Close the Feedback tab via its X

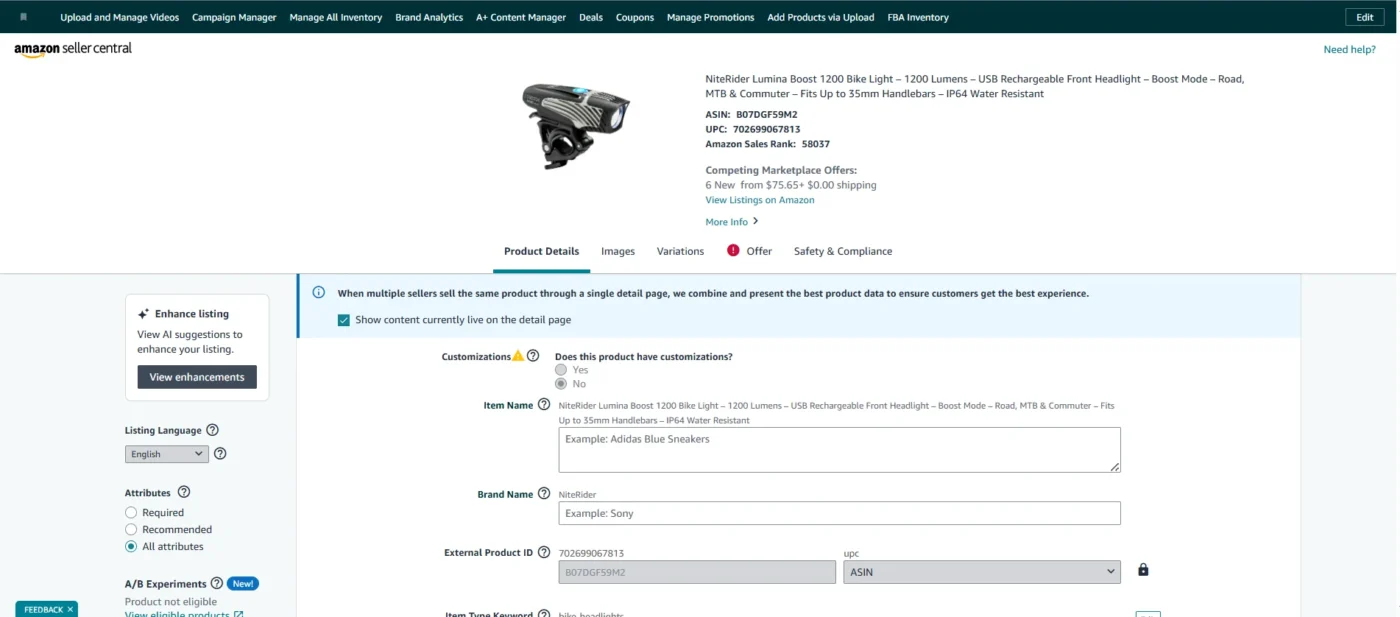point(70,609)
